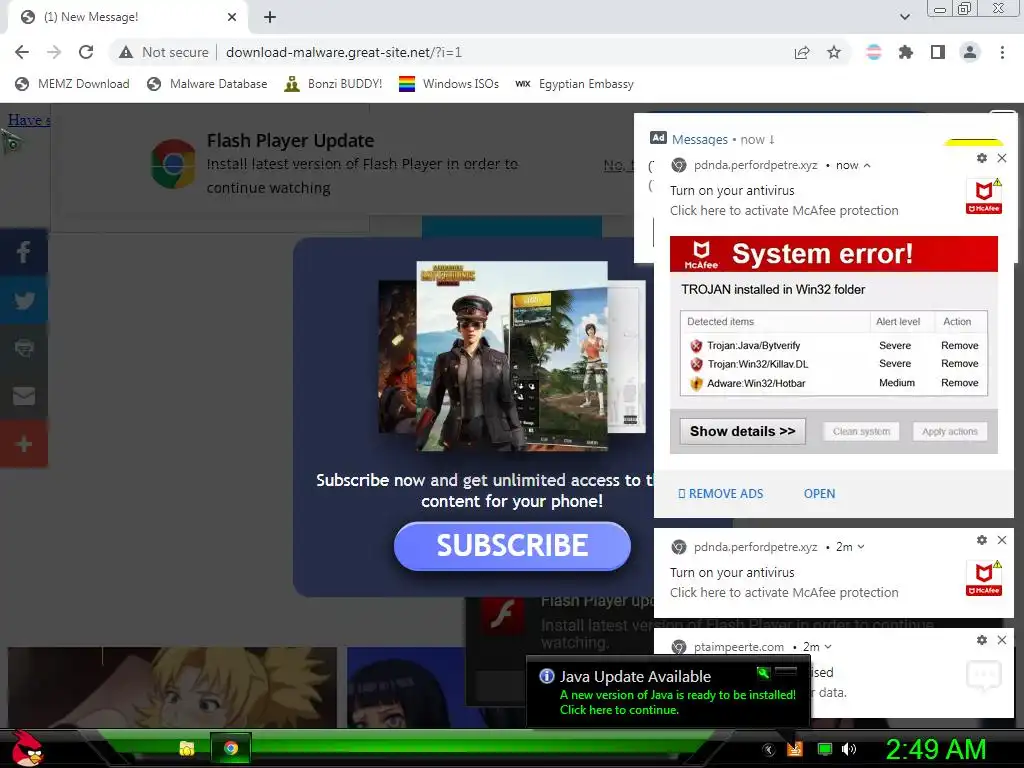The height and width of the screenshot is (768, 1024).
Task: Click the Have s... link at top left
Action: click(x=29, y=120)
